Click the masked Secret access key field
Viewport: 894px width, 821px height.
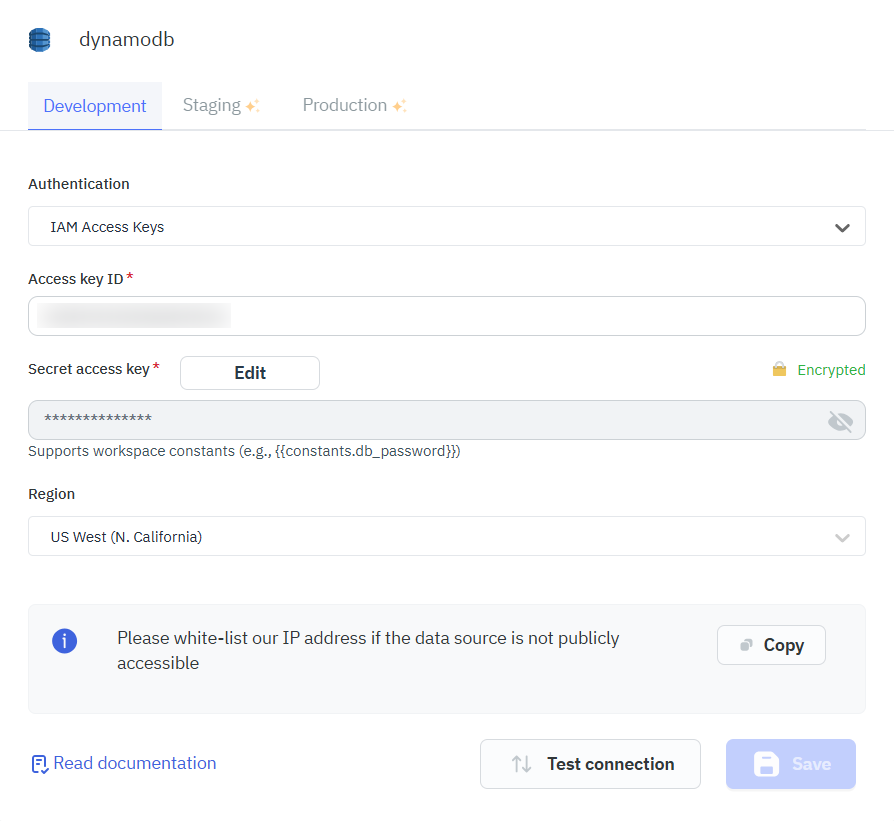(x=447, y=420)
